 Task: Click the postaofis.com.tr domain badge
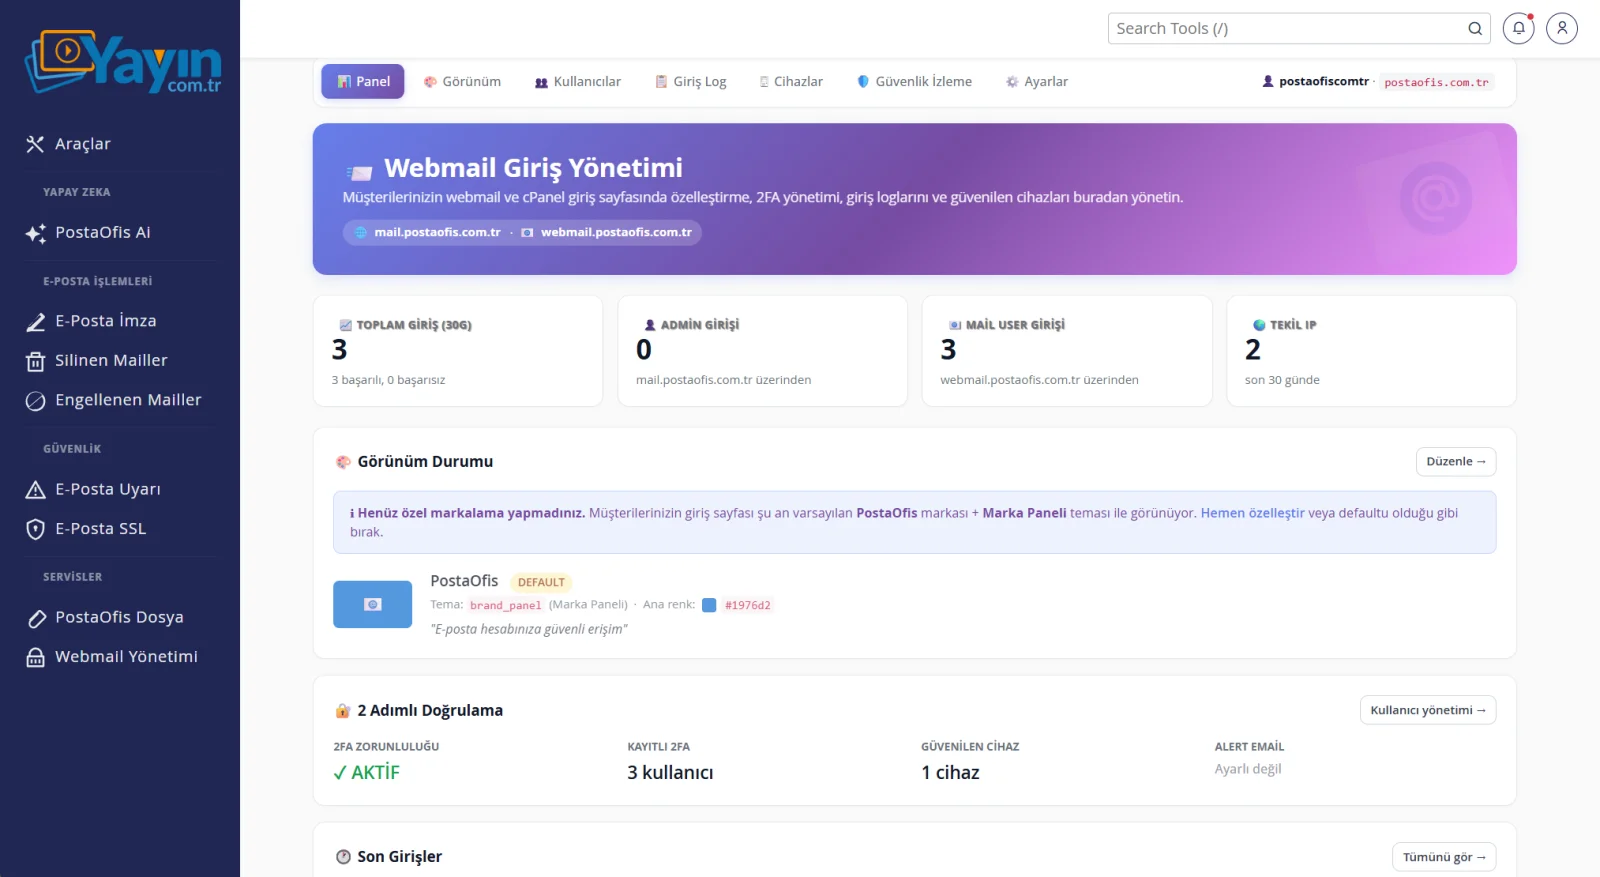coord(1436,82)
